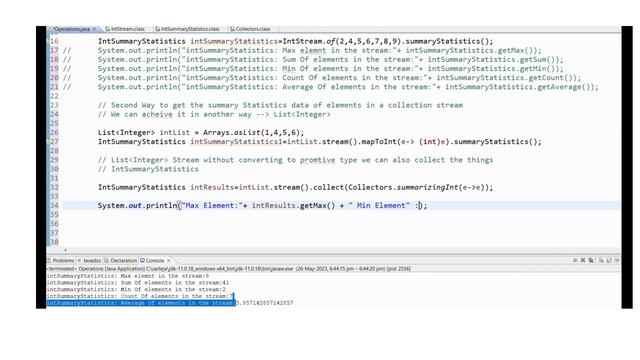640x360 pixels.
Task: Click misspelled word 'promtive' on line 29
Action: tap(318, 160)
